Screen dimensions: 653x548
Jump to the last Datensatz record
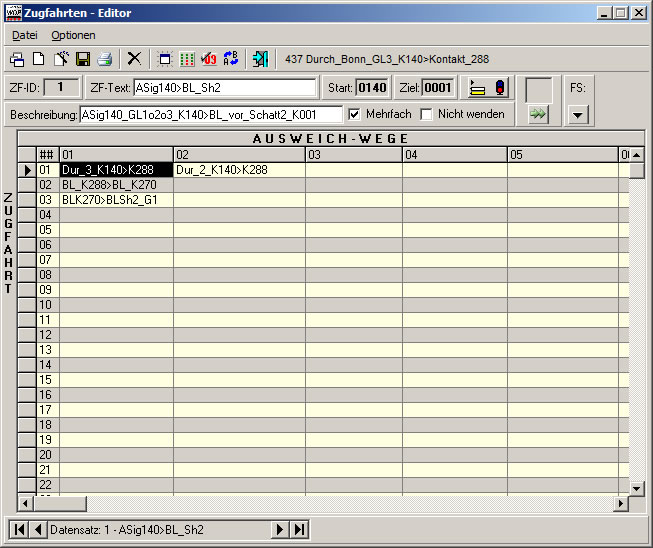299,530
